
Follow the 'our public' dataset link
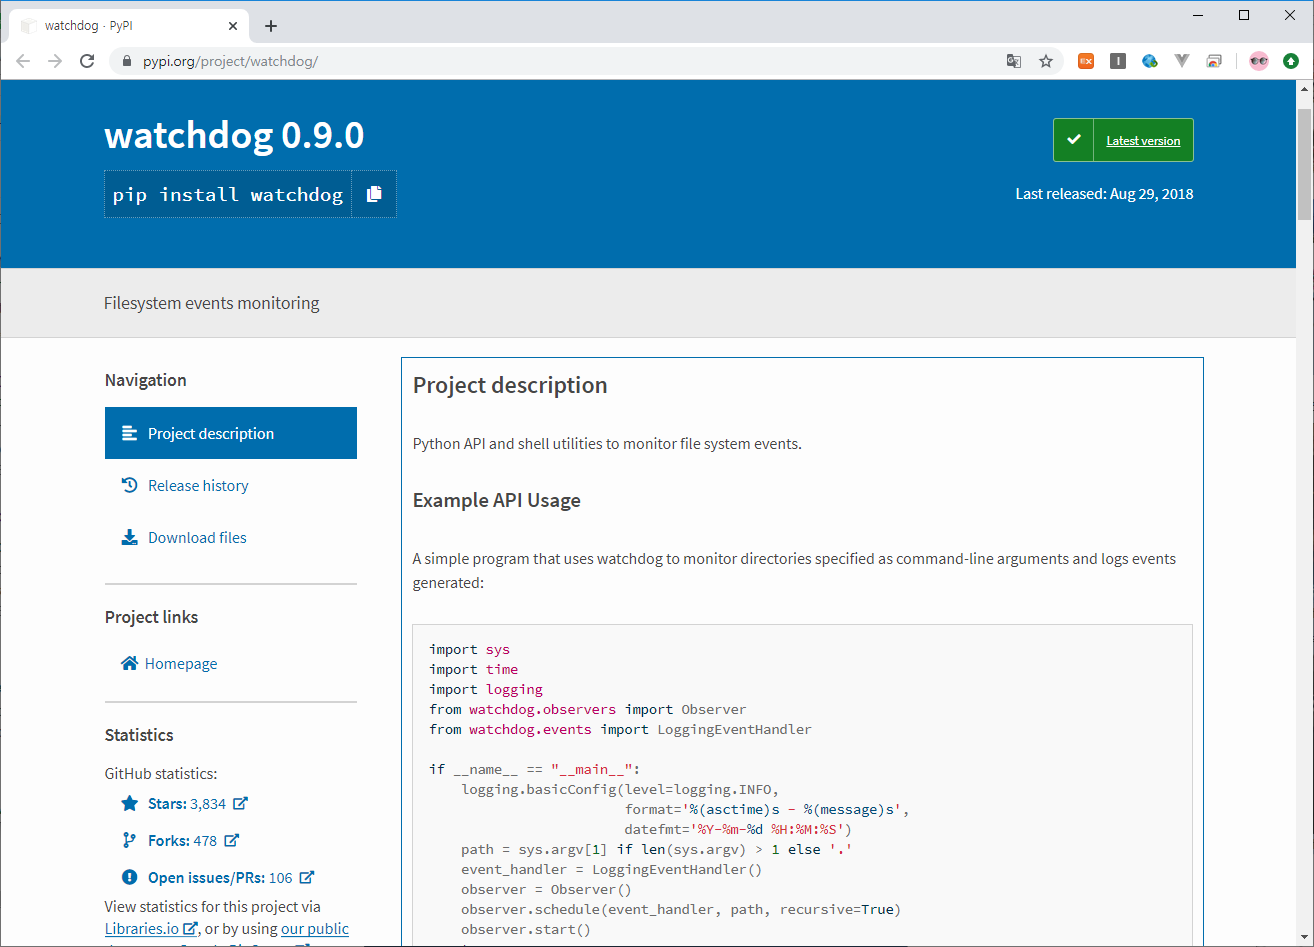pyautogui.click(x=315, y=928)
